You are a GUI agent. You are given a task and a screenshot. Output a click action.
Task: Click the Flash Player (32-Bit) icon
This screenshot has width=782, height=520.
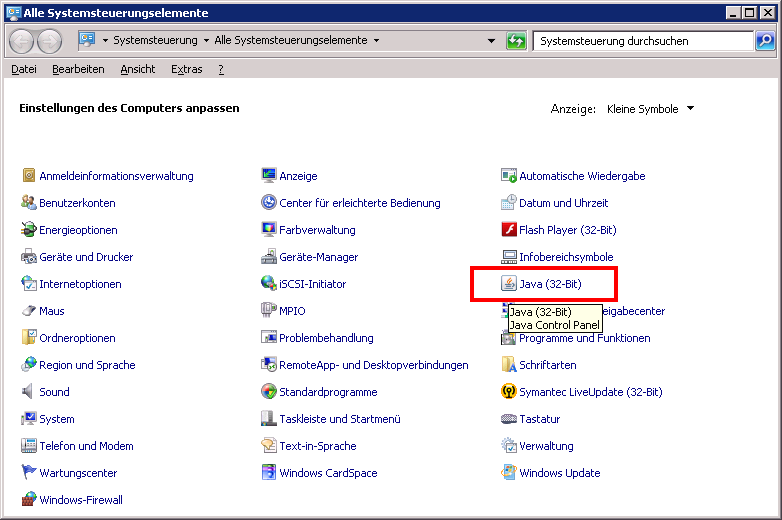509,230
